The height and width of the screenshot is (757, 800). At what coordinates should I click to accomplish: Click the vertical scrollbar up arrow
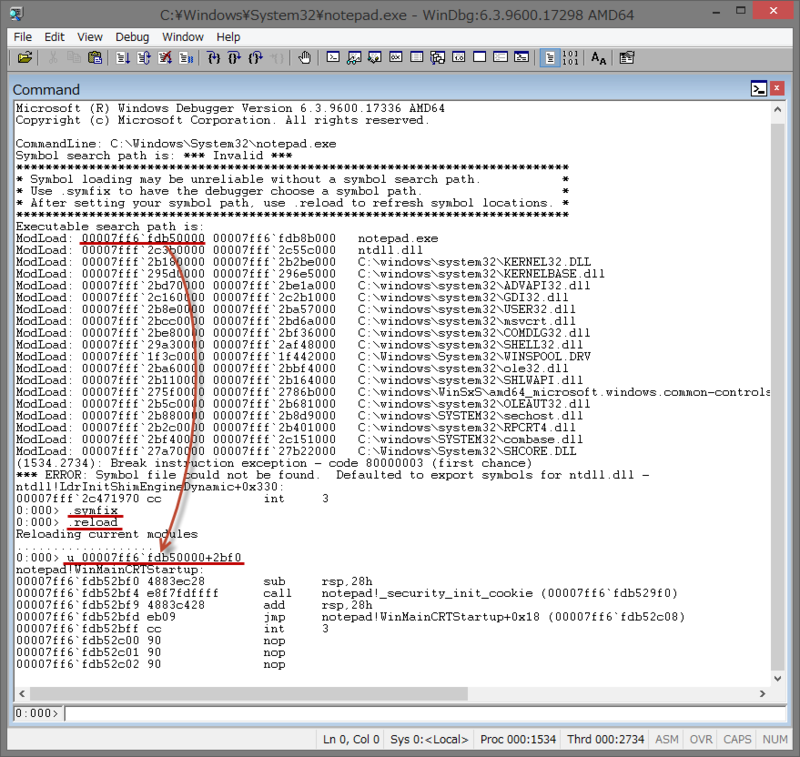coord(778,109)
